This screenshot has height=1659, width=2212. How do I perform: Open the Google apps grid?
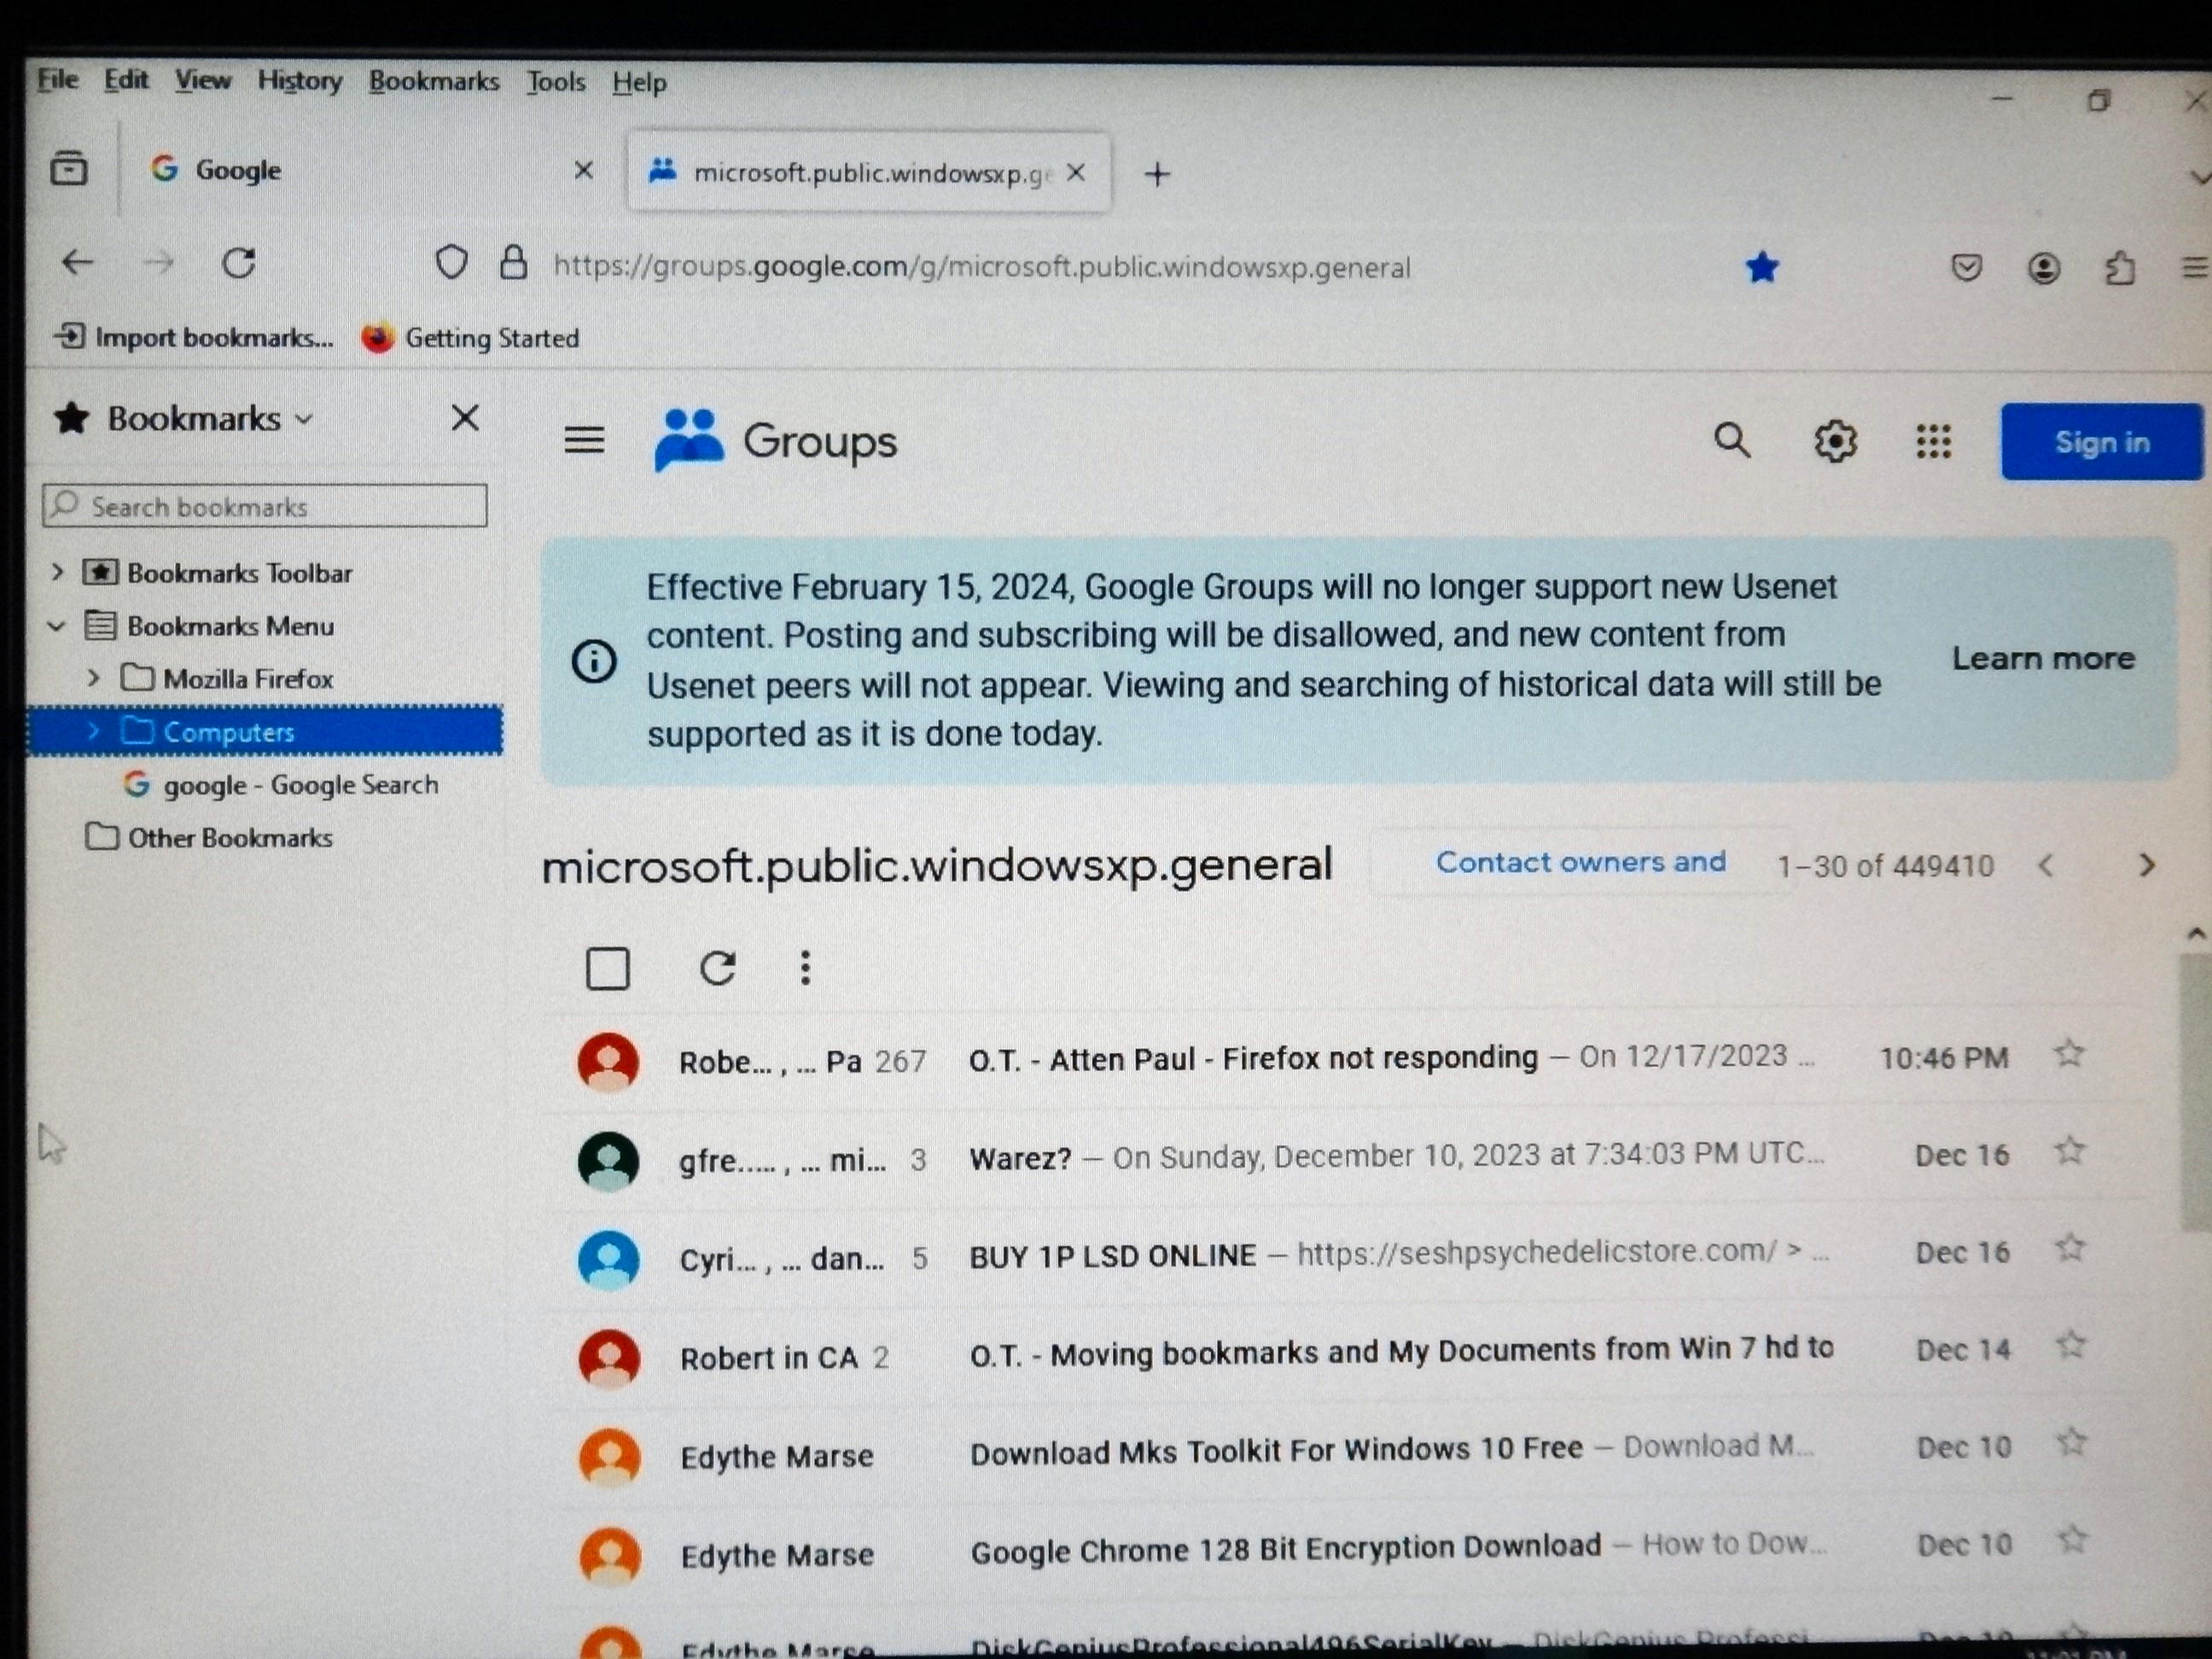click(1933, 441)
